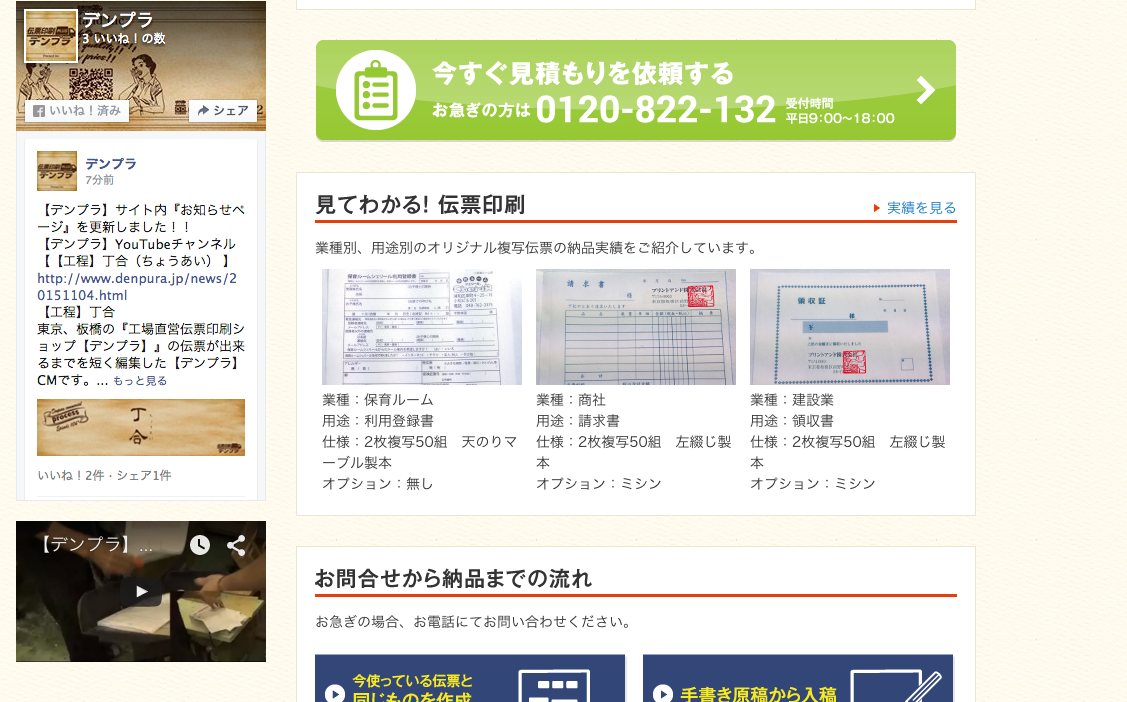
Task: Click the 丁合 process image in post
Action: 141,427
